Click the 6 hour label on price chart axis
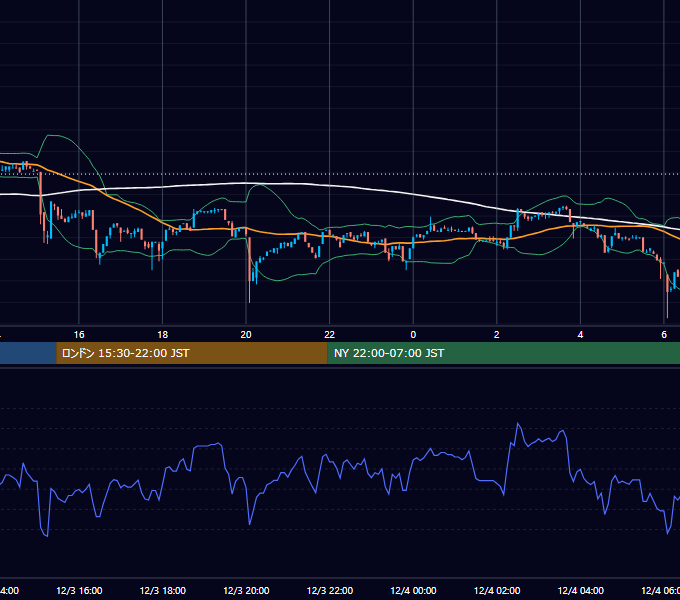 coord(664,335)
